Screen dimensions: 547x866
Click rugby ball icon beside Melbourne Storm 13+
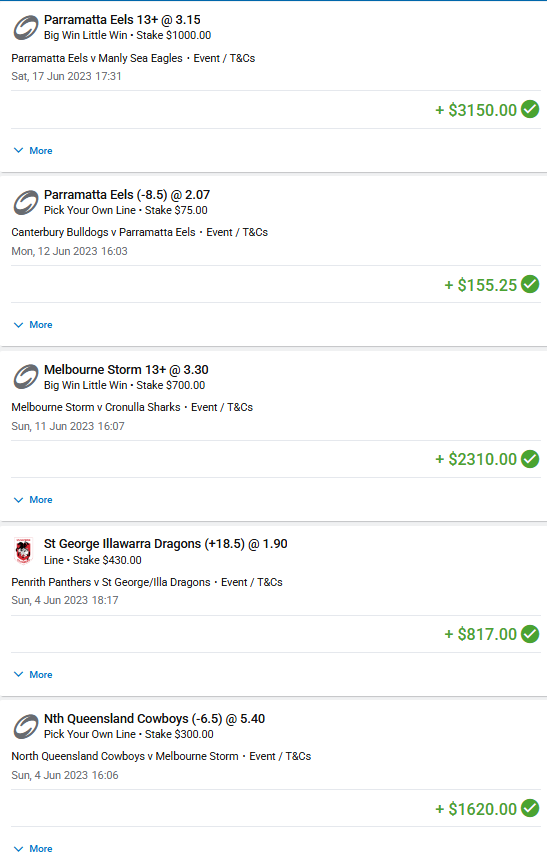(25, 377)
